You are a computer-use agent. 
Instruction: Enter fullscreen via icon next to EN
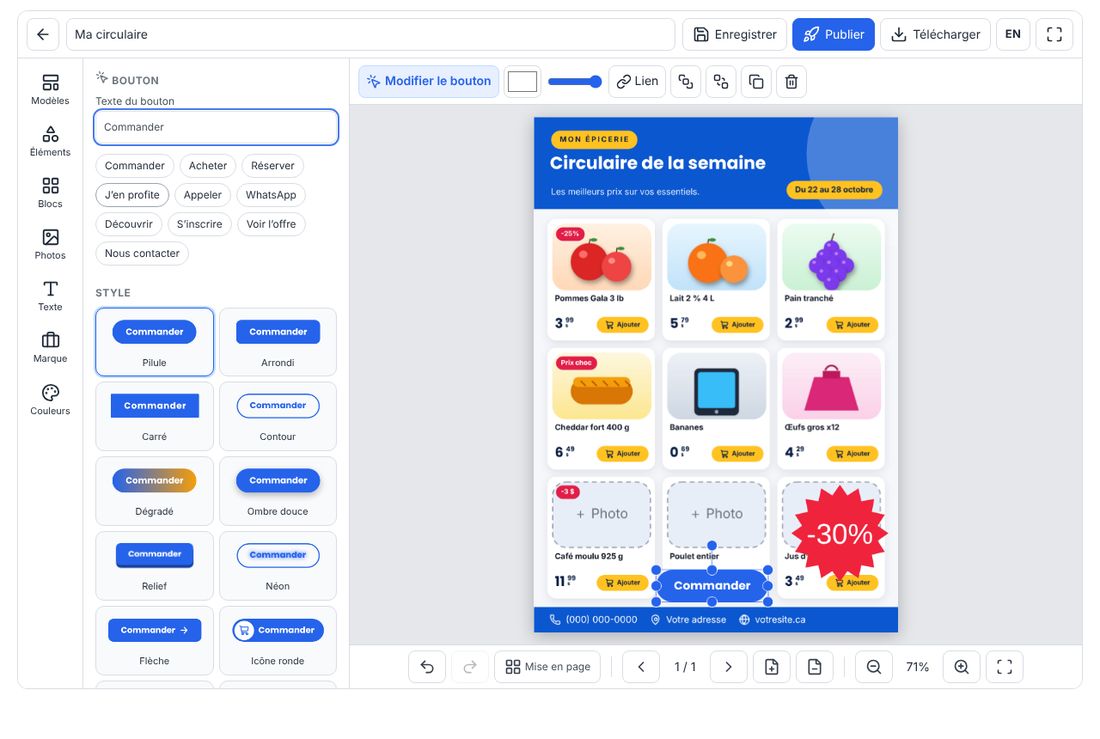tap(1054, 34)
